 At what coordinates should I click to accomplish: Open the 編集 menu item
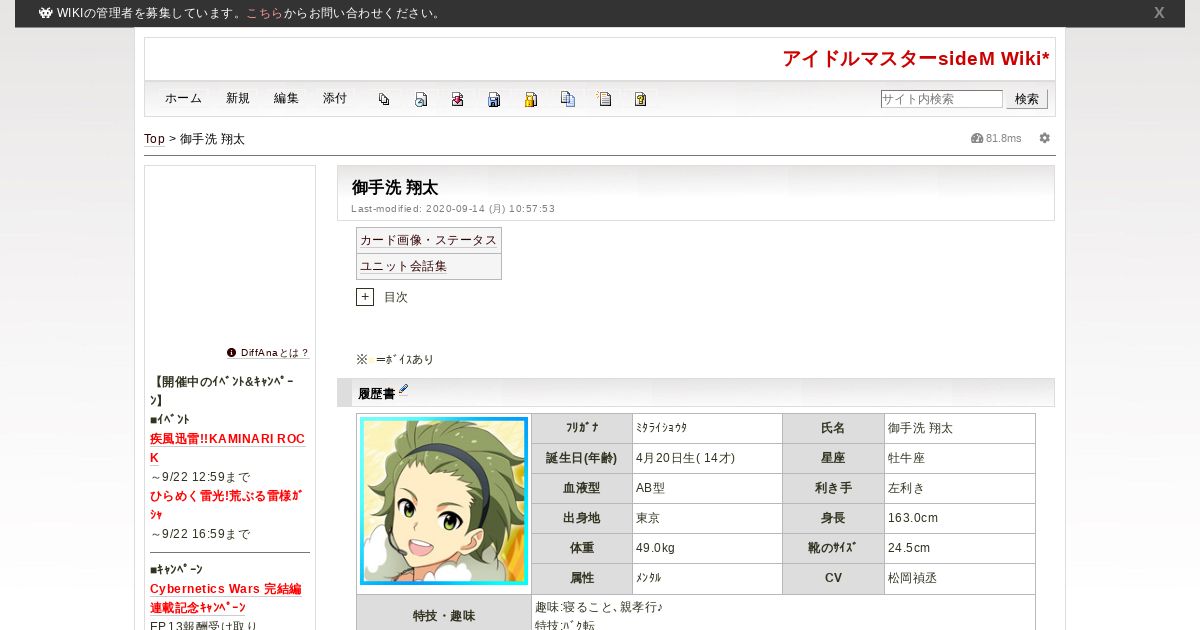(x=286, y=98)
